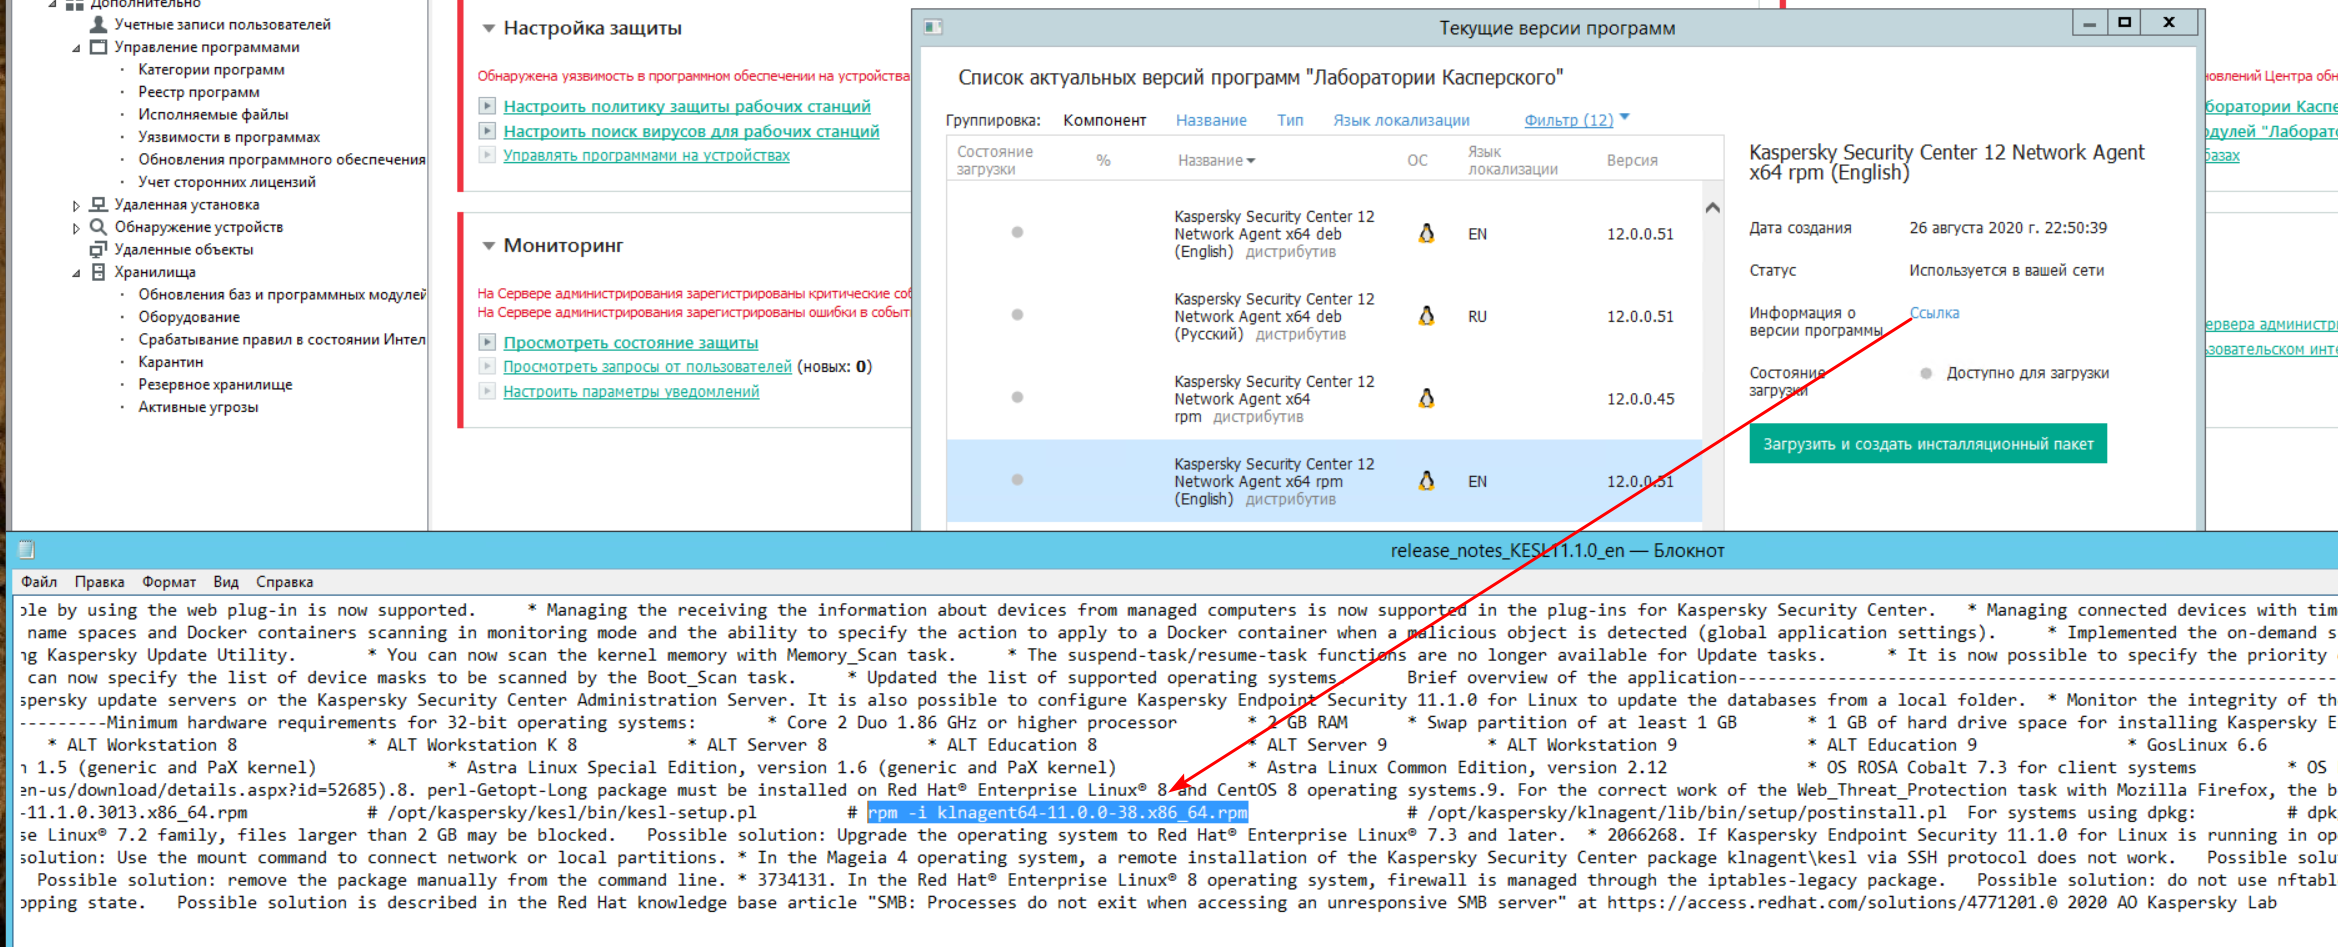Click the Linux penguin icon in the rpm (English) row

click(1426, 481)
